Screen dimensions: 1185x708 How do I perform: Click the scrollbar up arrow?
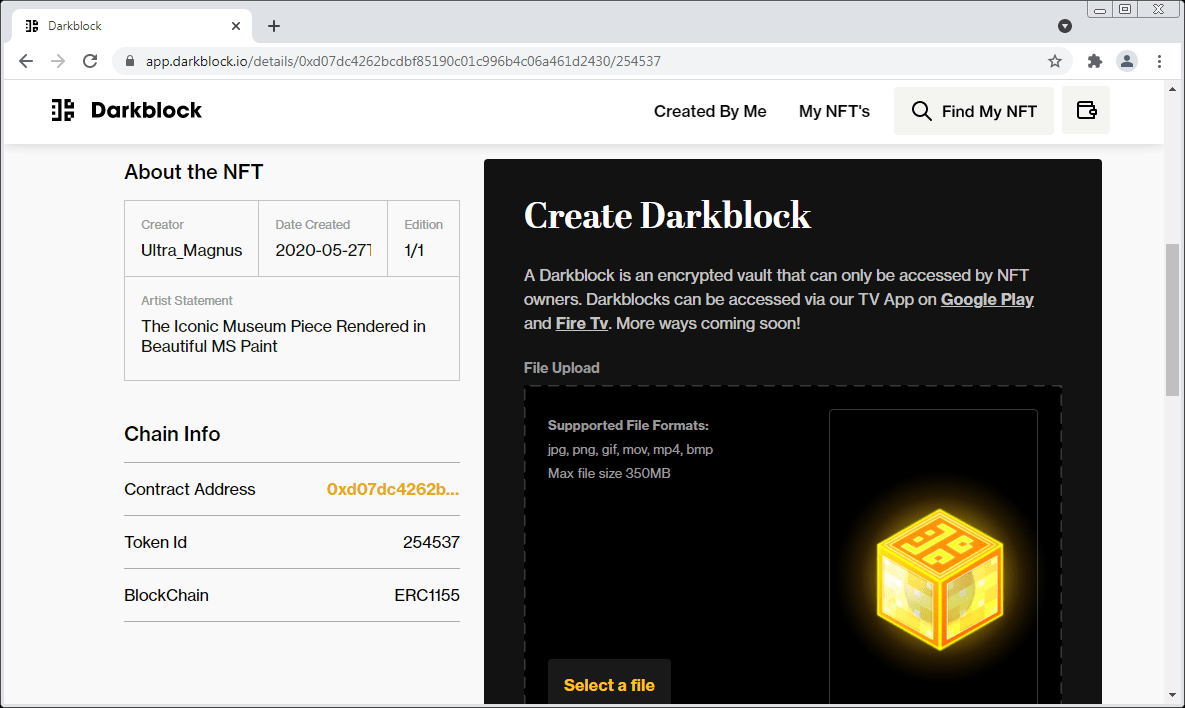[1172, 88]
